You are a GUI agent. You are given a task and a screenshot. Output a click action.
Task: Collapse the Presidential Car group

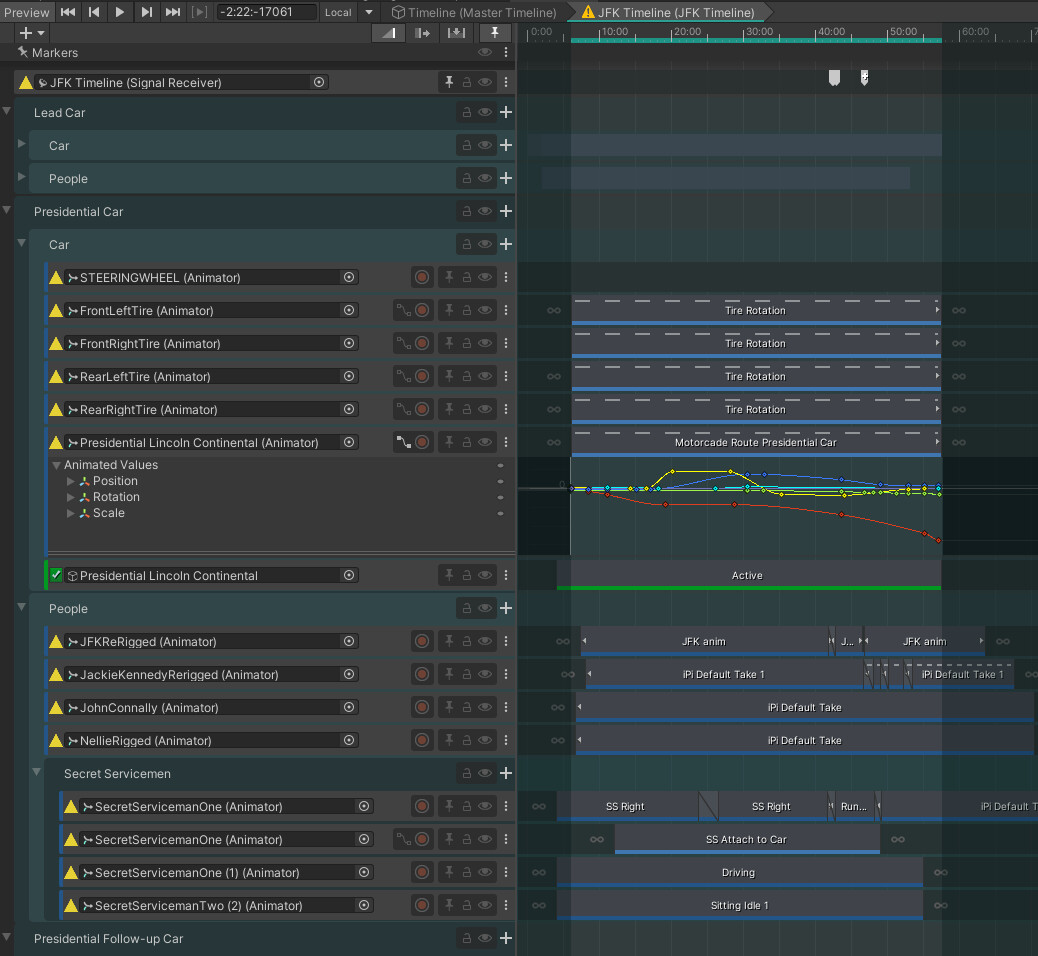point(7,210)
